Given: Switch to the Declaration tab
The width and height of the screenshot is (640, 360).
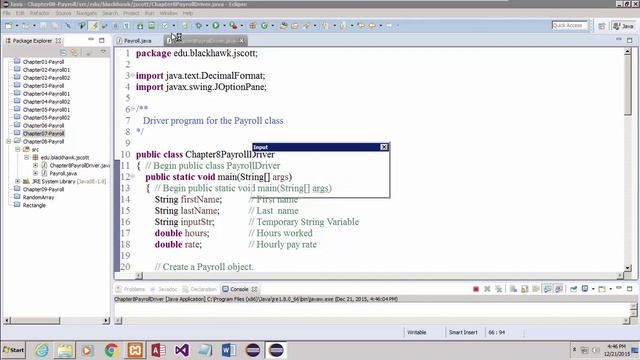Looking at the screenshot, I should pyautogui.click(x=200, y=289).
